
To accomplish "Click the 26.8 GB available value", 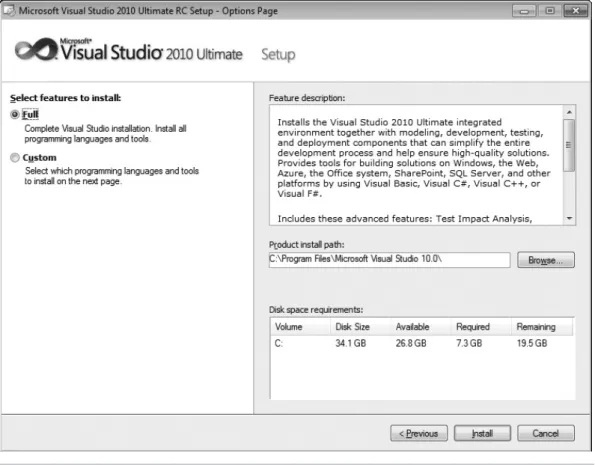I will pos(411,344).
